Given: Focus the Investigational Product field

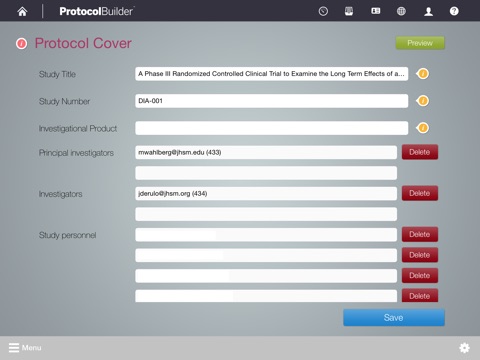Looking at the screenshot, I should pyautogui.click(x=271, y=128).
